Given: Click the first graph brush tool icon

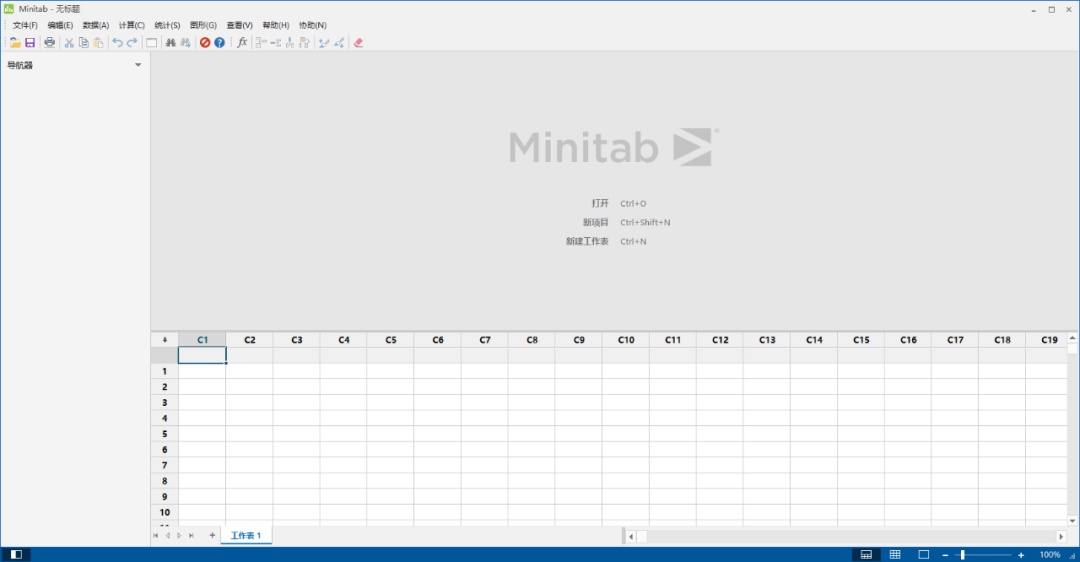Looking at the screenshot, I should pyautogui.click(x=324, y=43).
